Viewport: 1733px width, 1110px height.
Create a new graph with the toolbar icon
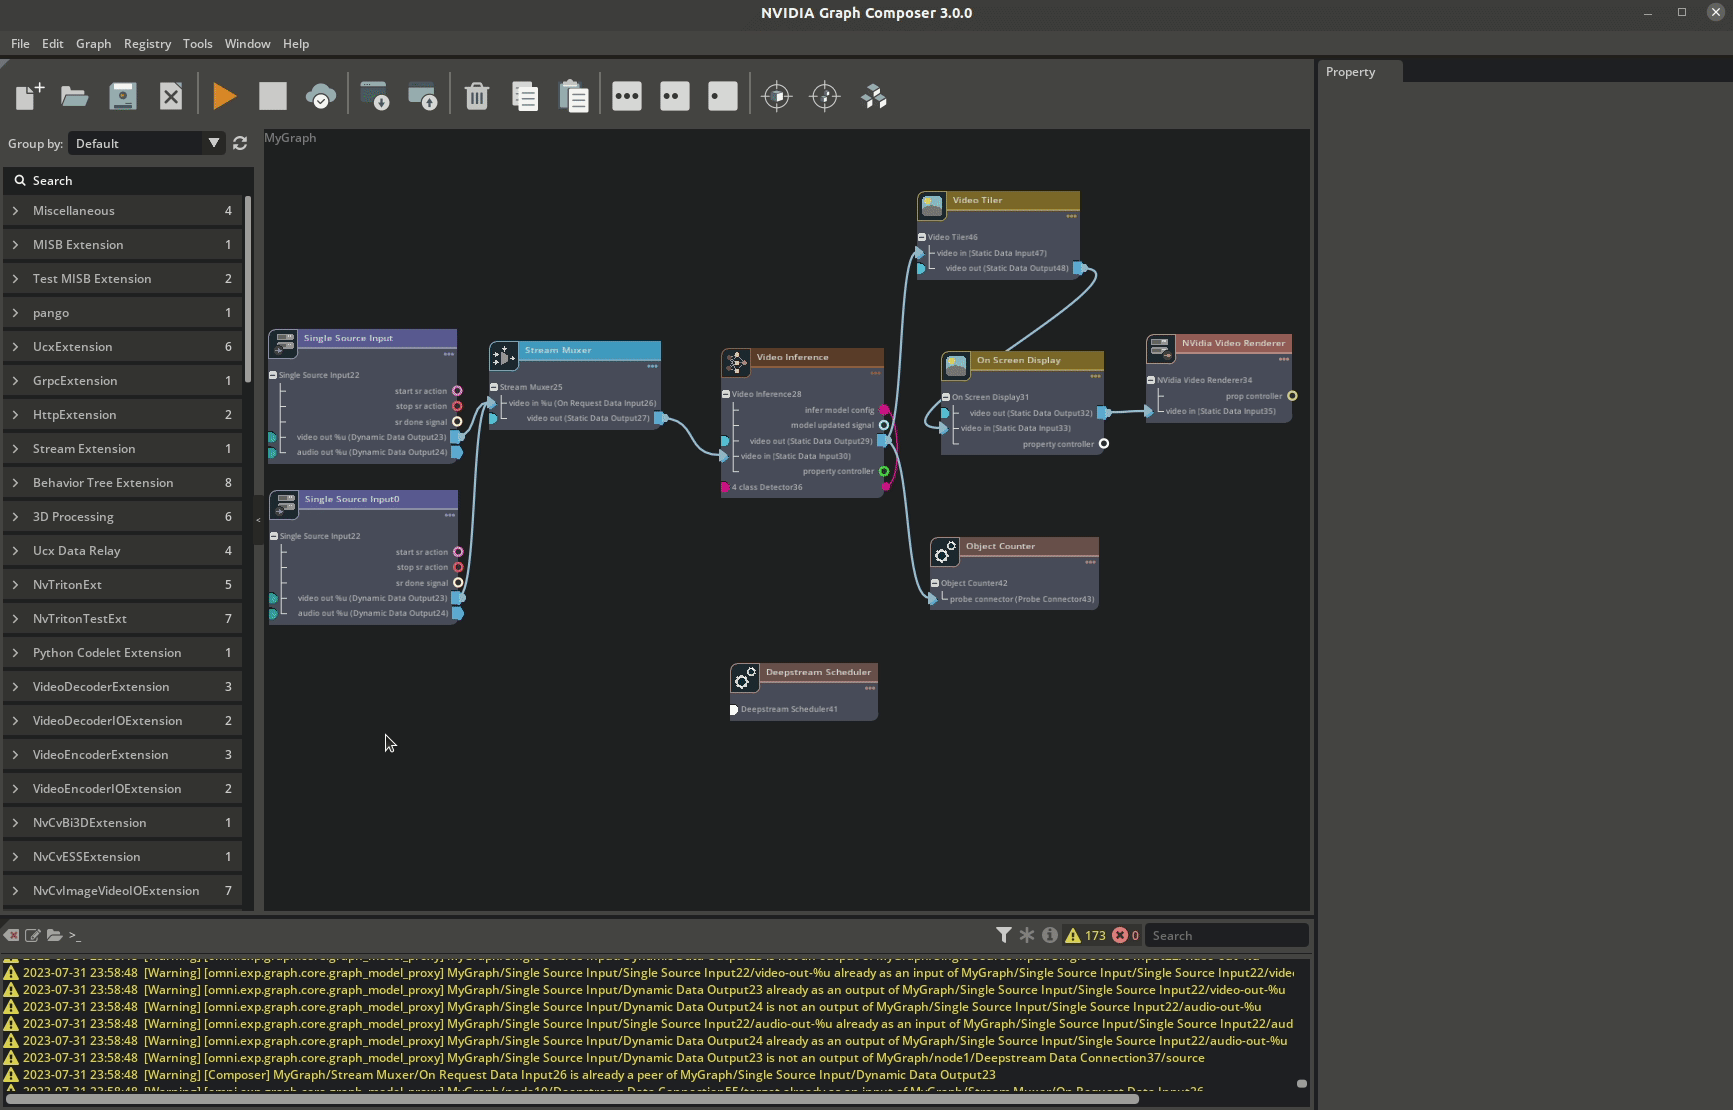[29, 96]
